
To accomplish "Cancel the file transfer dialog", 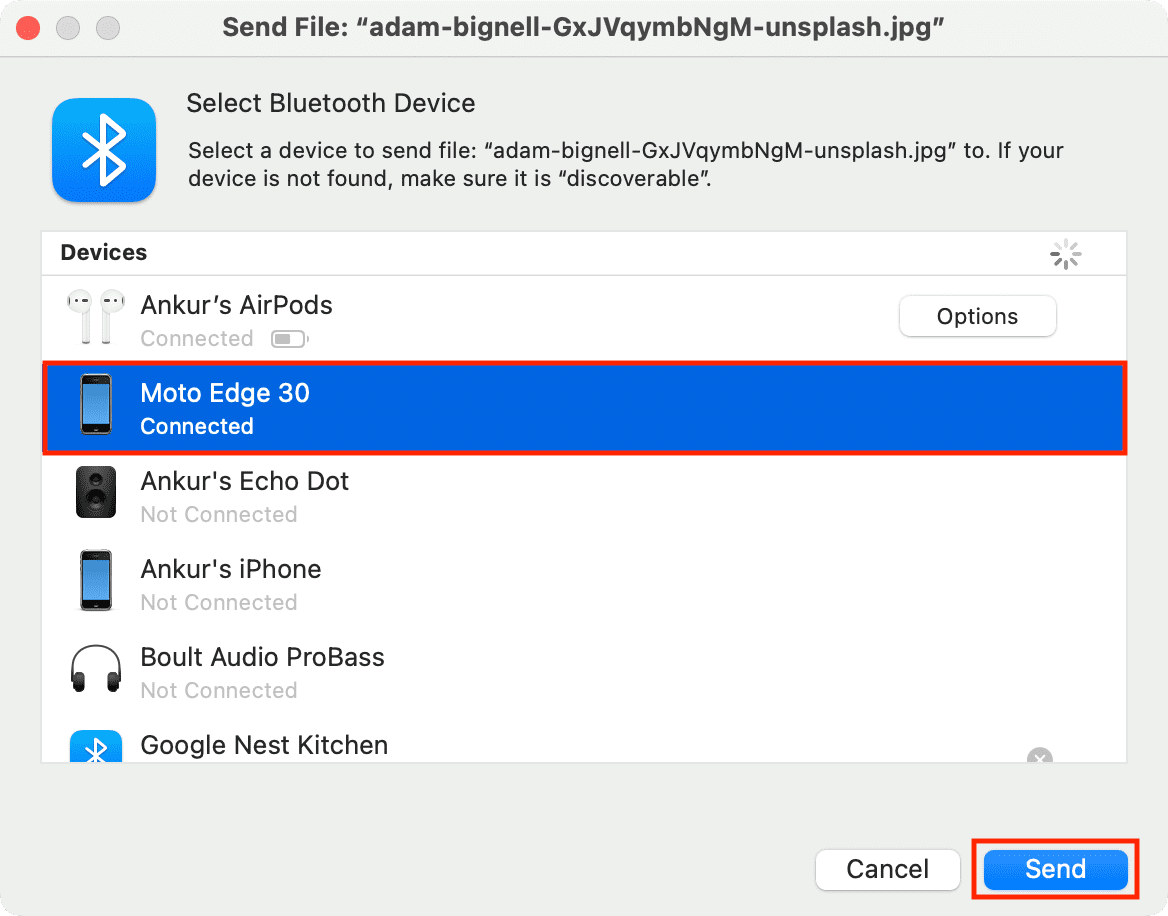I will point(887,869).
